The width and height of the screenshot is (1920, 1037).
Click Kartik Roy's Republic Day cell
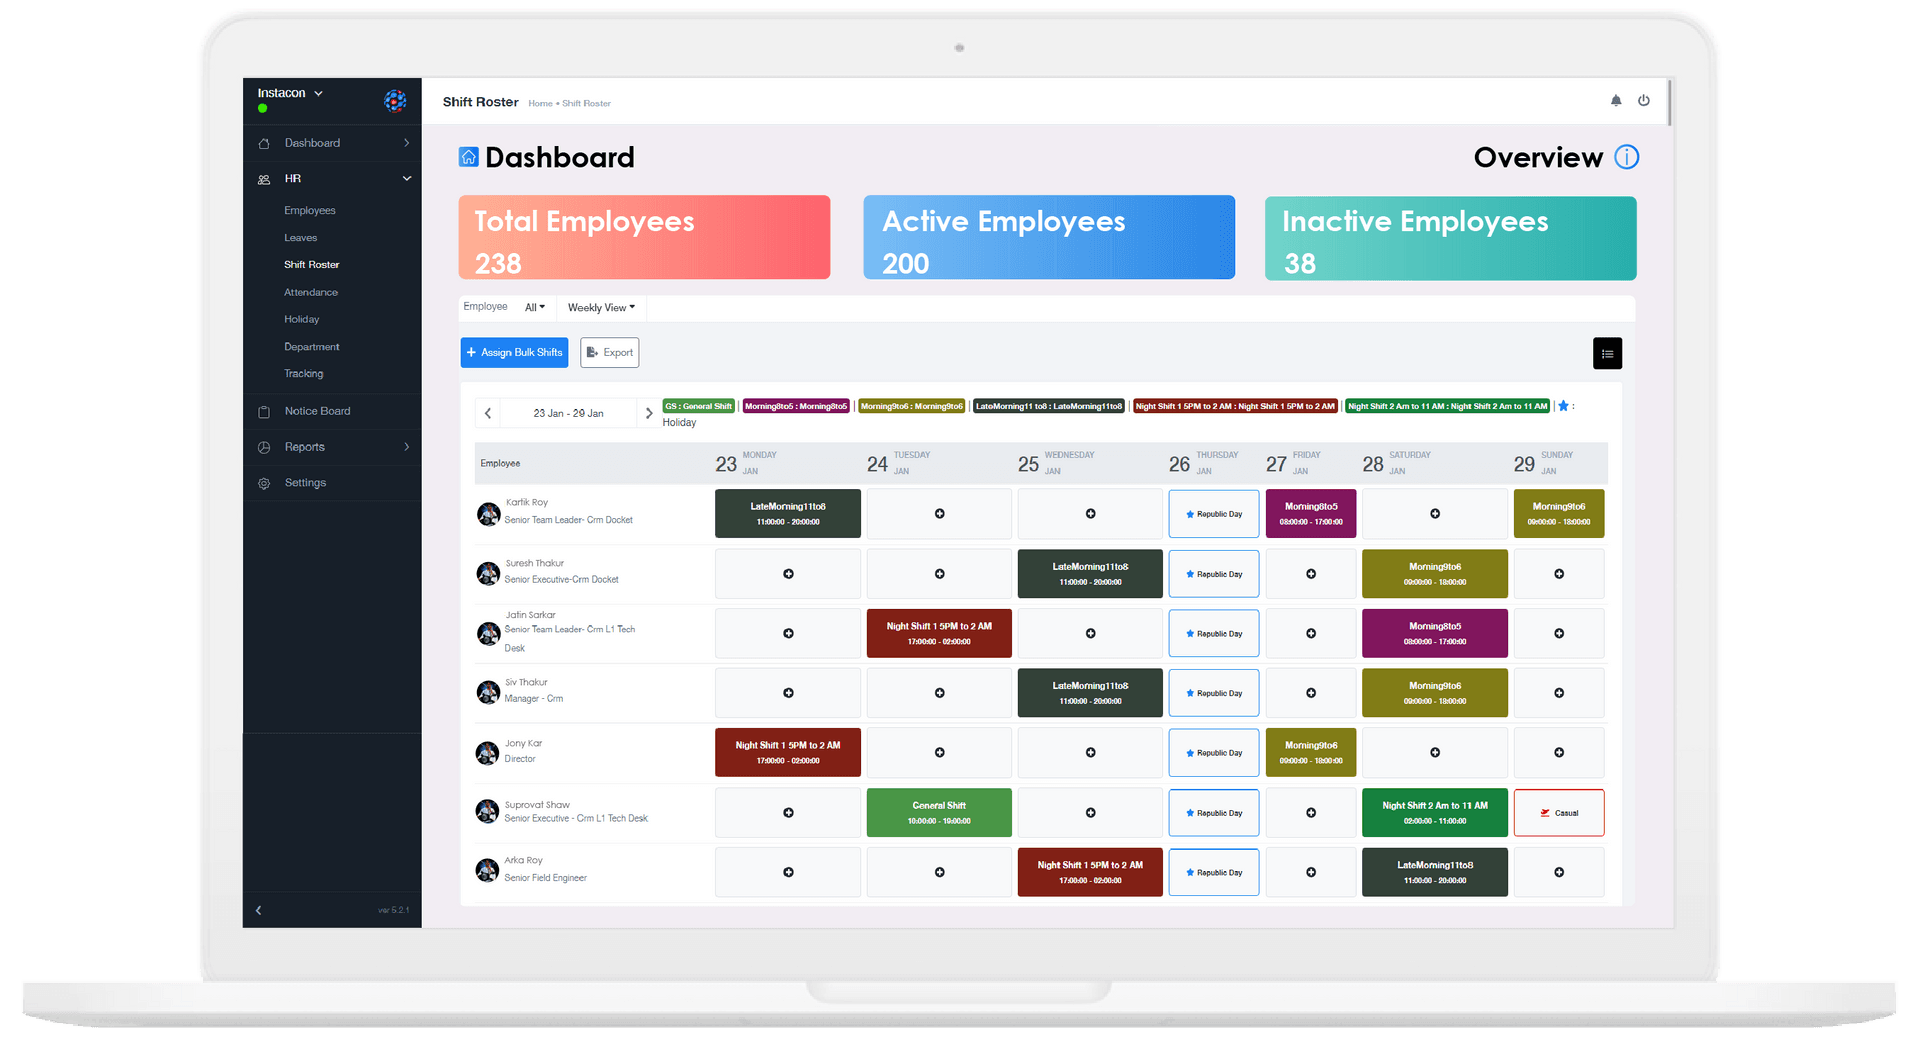[x=1214, y=514]
